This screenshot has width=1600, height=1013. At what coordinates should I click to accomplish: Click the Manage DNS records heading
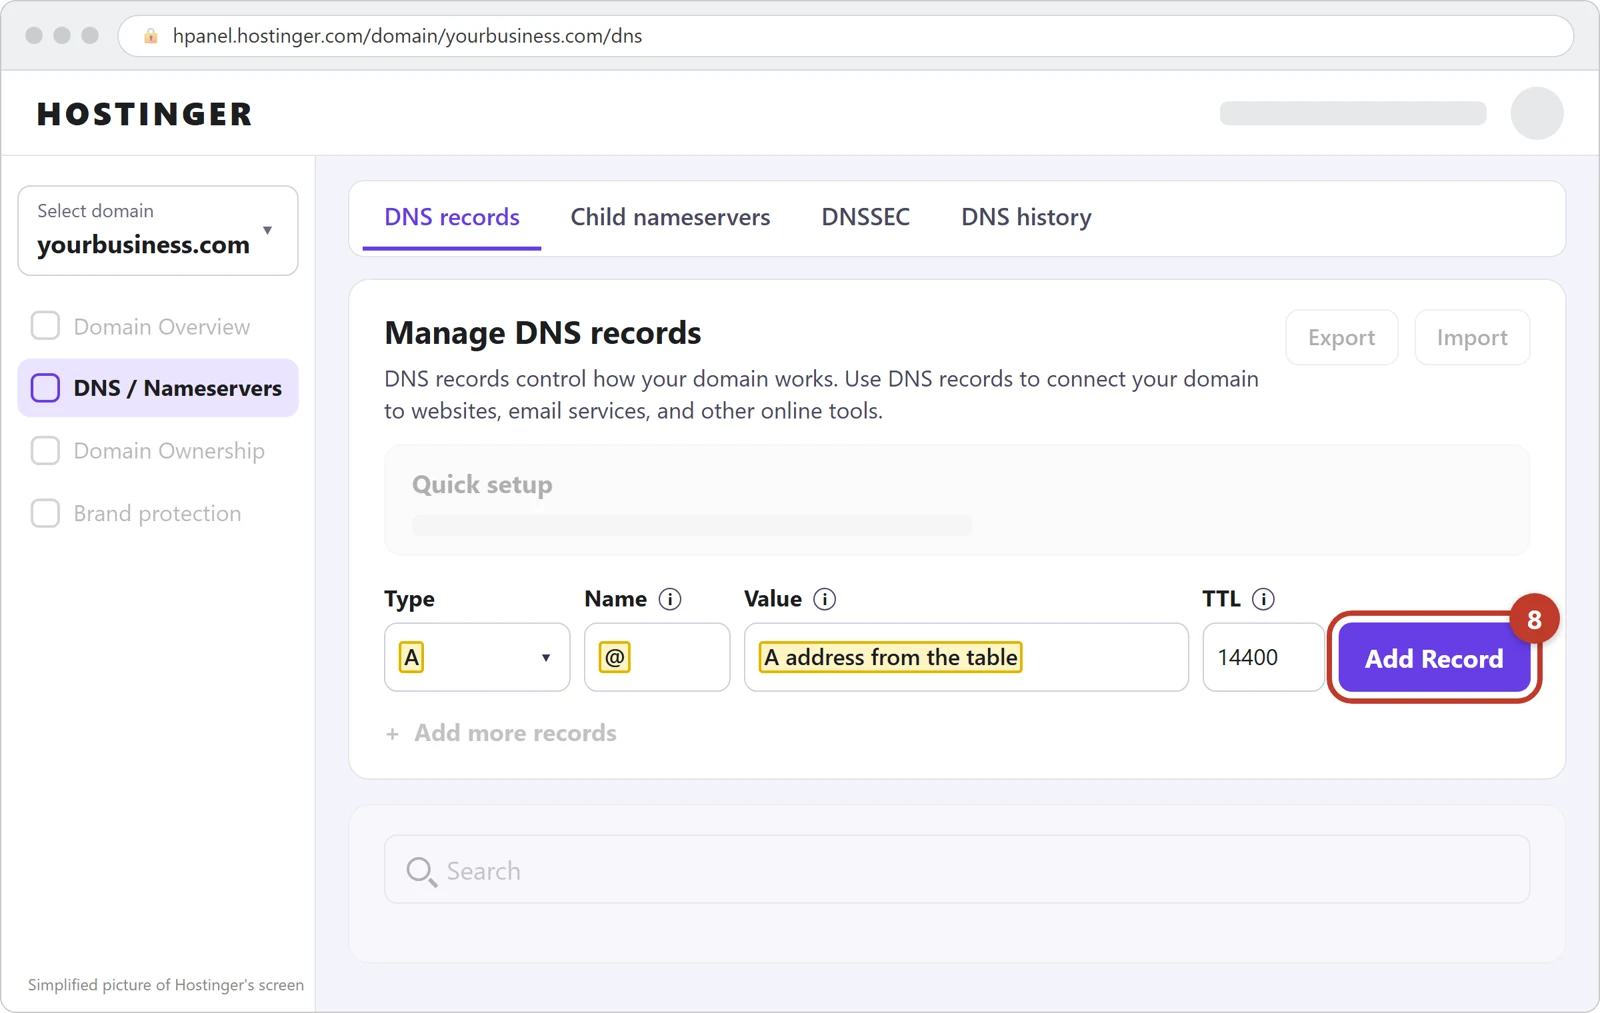pyautogui.click(x=543, y=333)
